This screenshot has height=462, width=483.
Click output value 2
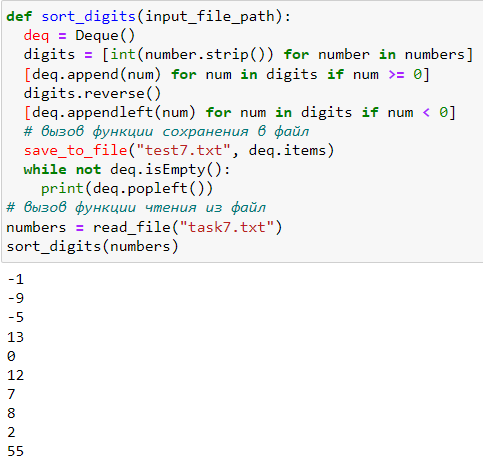pyautogui.click(x=11, y=432)
